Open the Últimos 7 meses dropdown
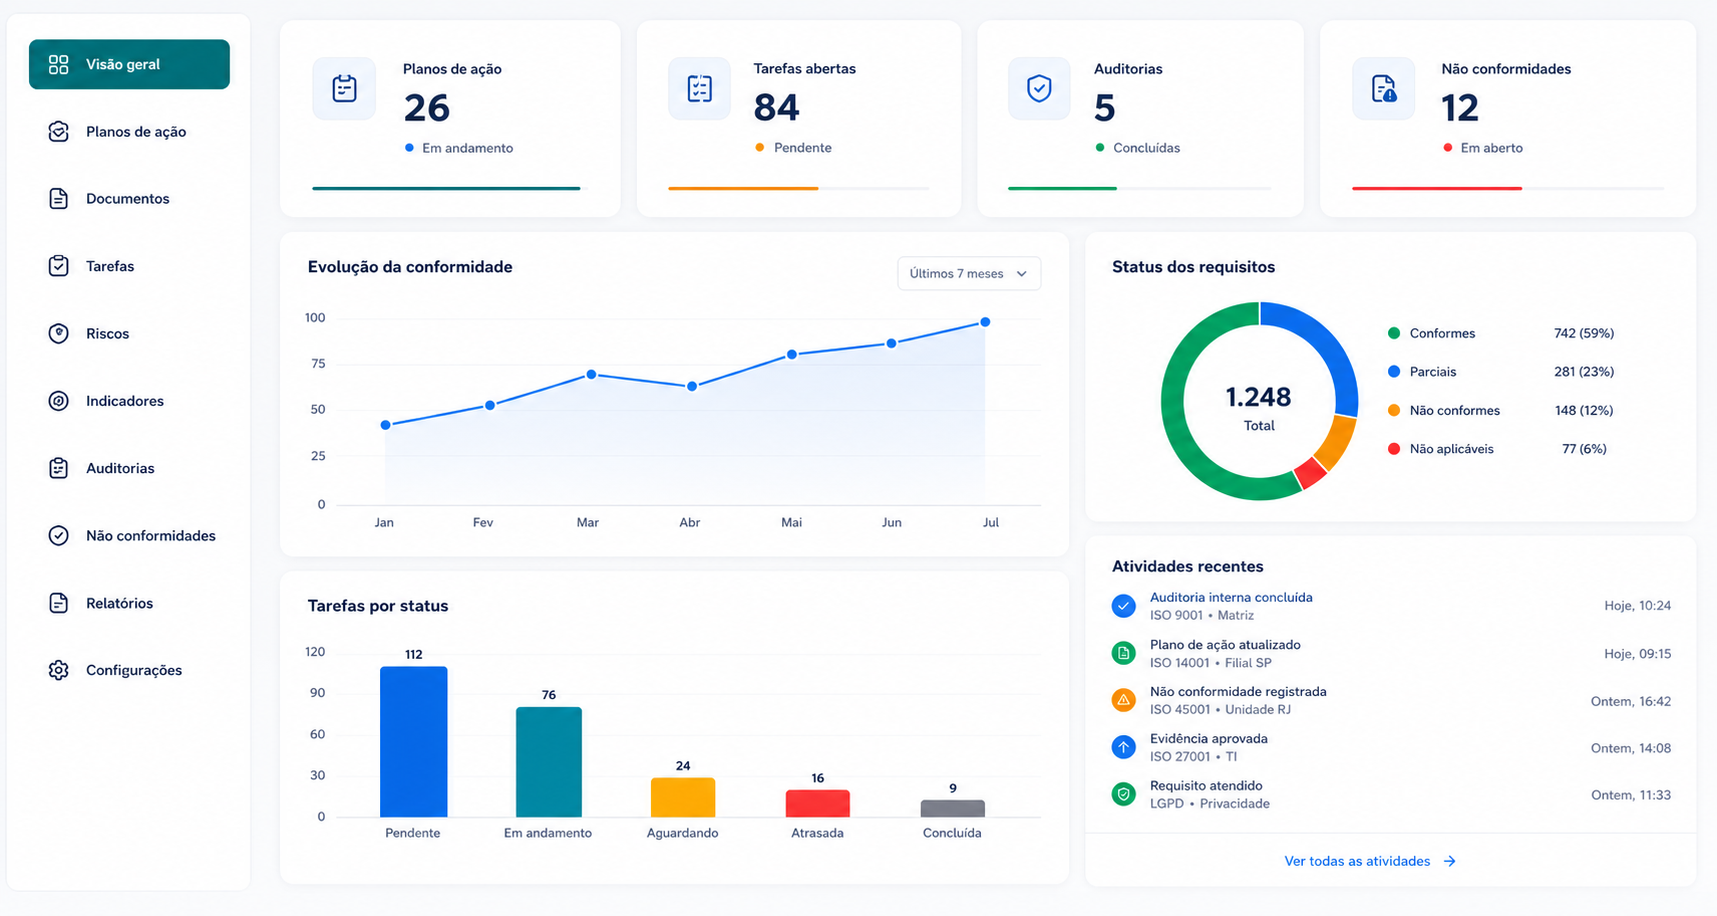This screenshot has height=916, width=1717. click(x=969, y=273)
